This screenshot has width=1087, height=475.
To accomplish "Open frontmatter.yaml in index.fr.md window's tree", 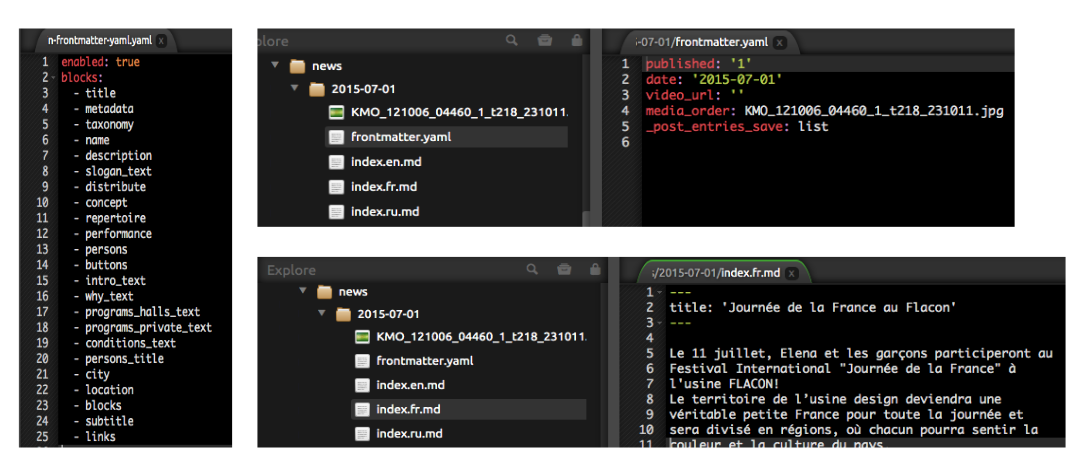I will [425, 361].
